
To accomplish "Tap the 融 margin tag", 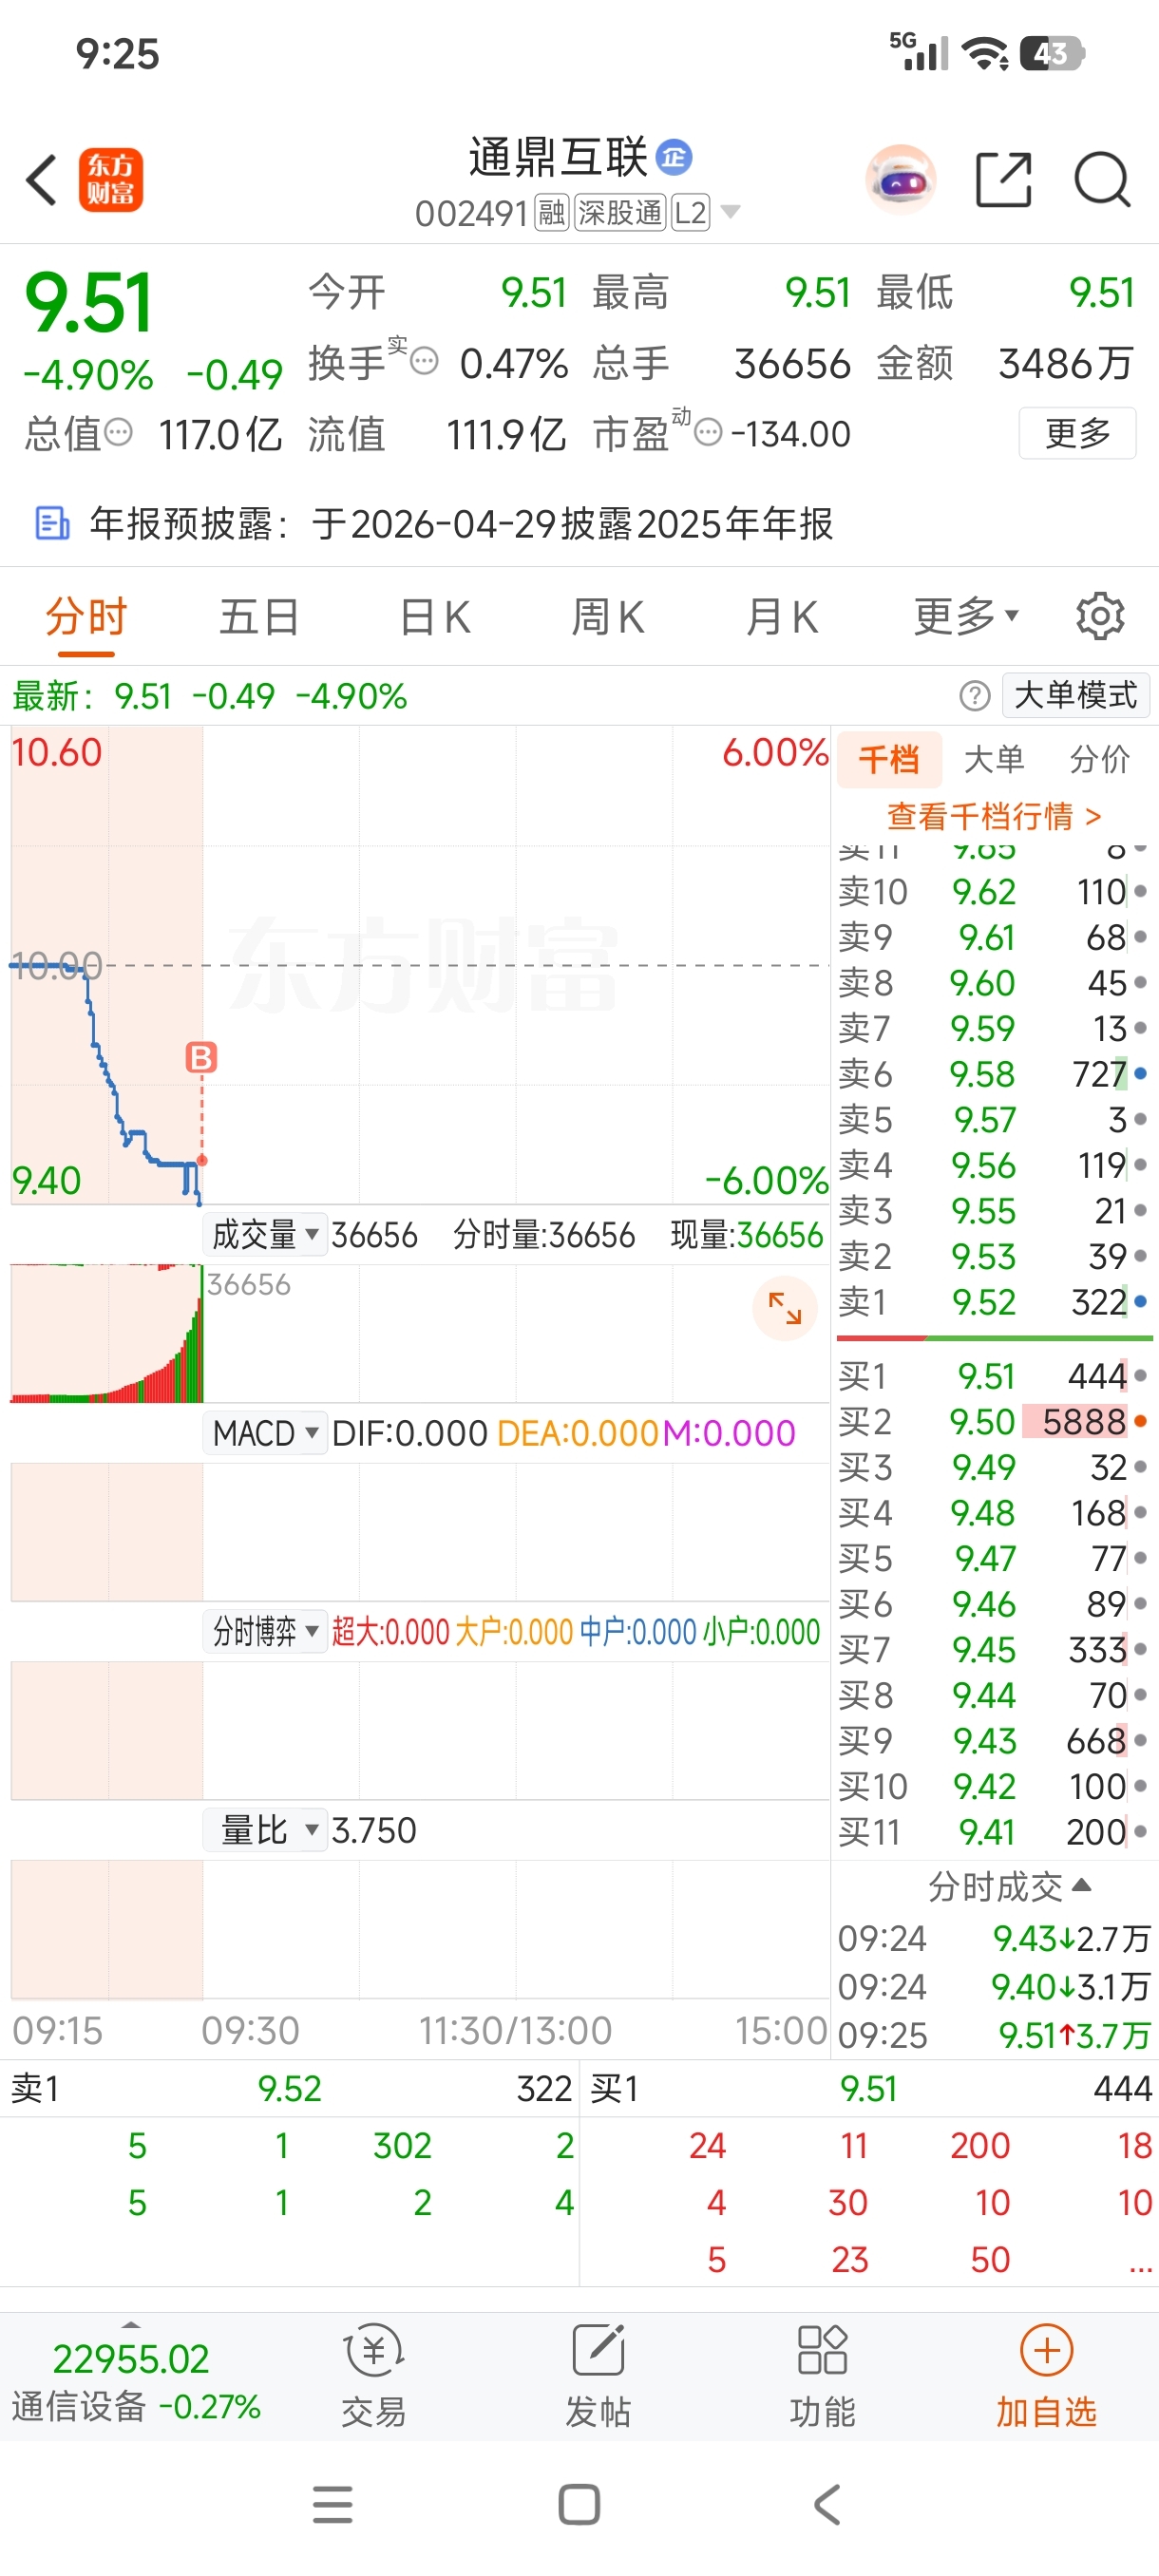I will 551,213.
